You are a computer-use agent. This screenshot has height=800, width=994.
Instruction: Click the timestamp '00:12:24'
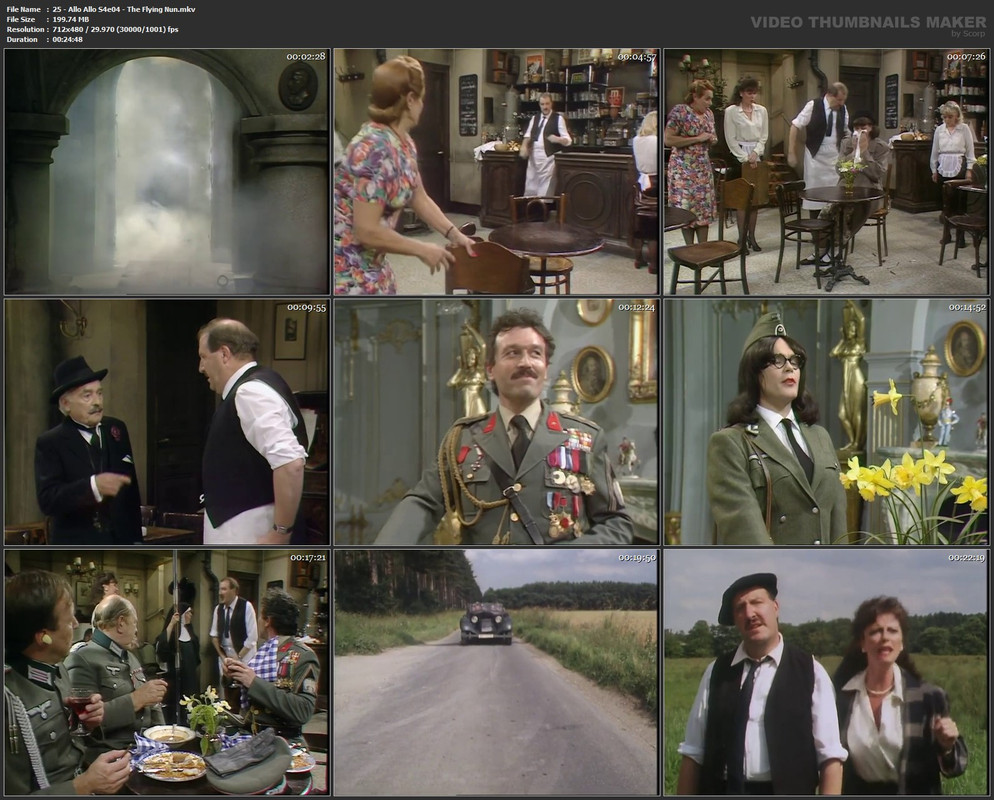pyautogui.click(x=636, y=307)
